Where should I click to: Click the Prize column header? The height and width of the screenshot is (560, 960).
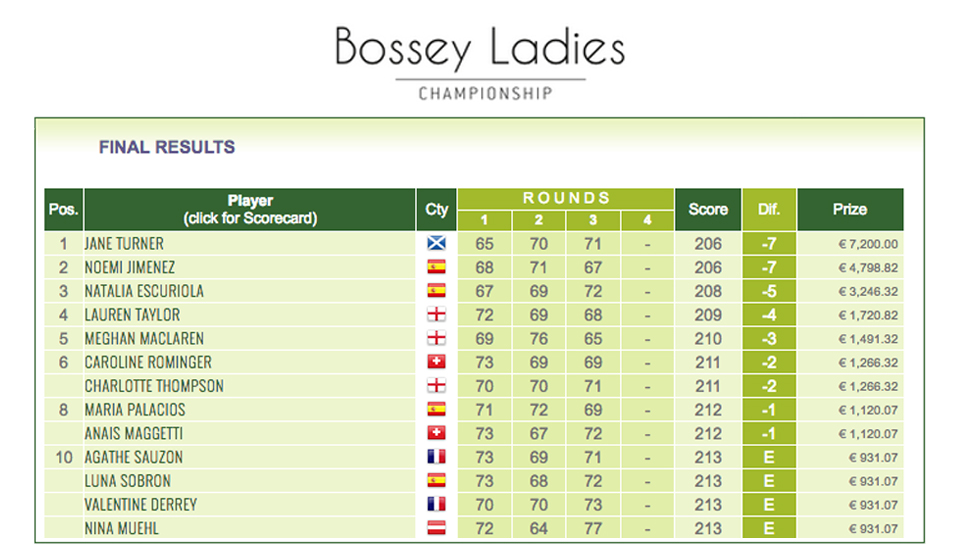coord(850,209)
